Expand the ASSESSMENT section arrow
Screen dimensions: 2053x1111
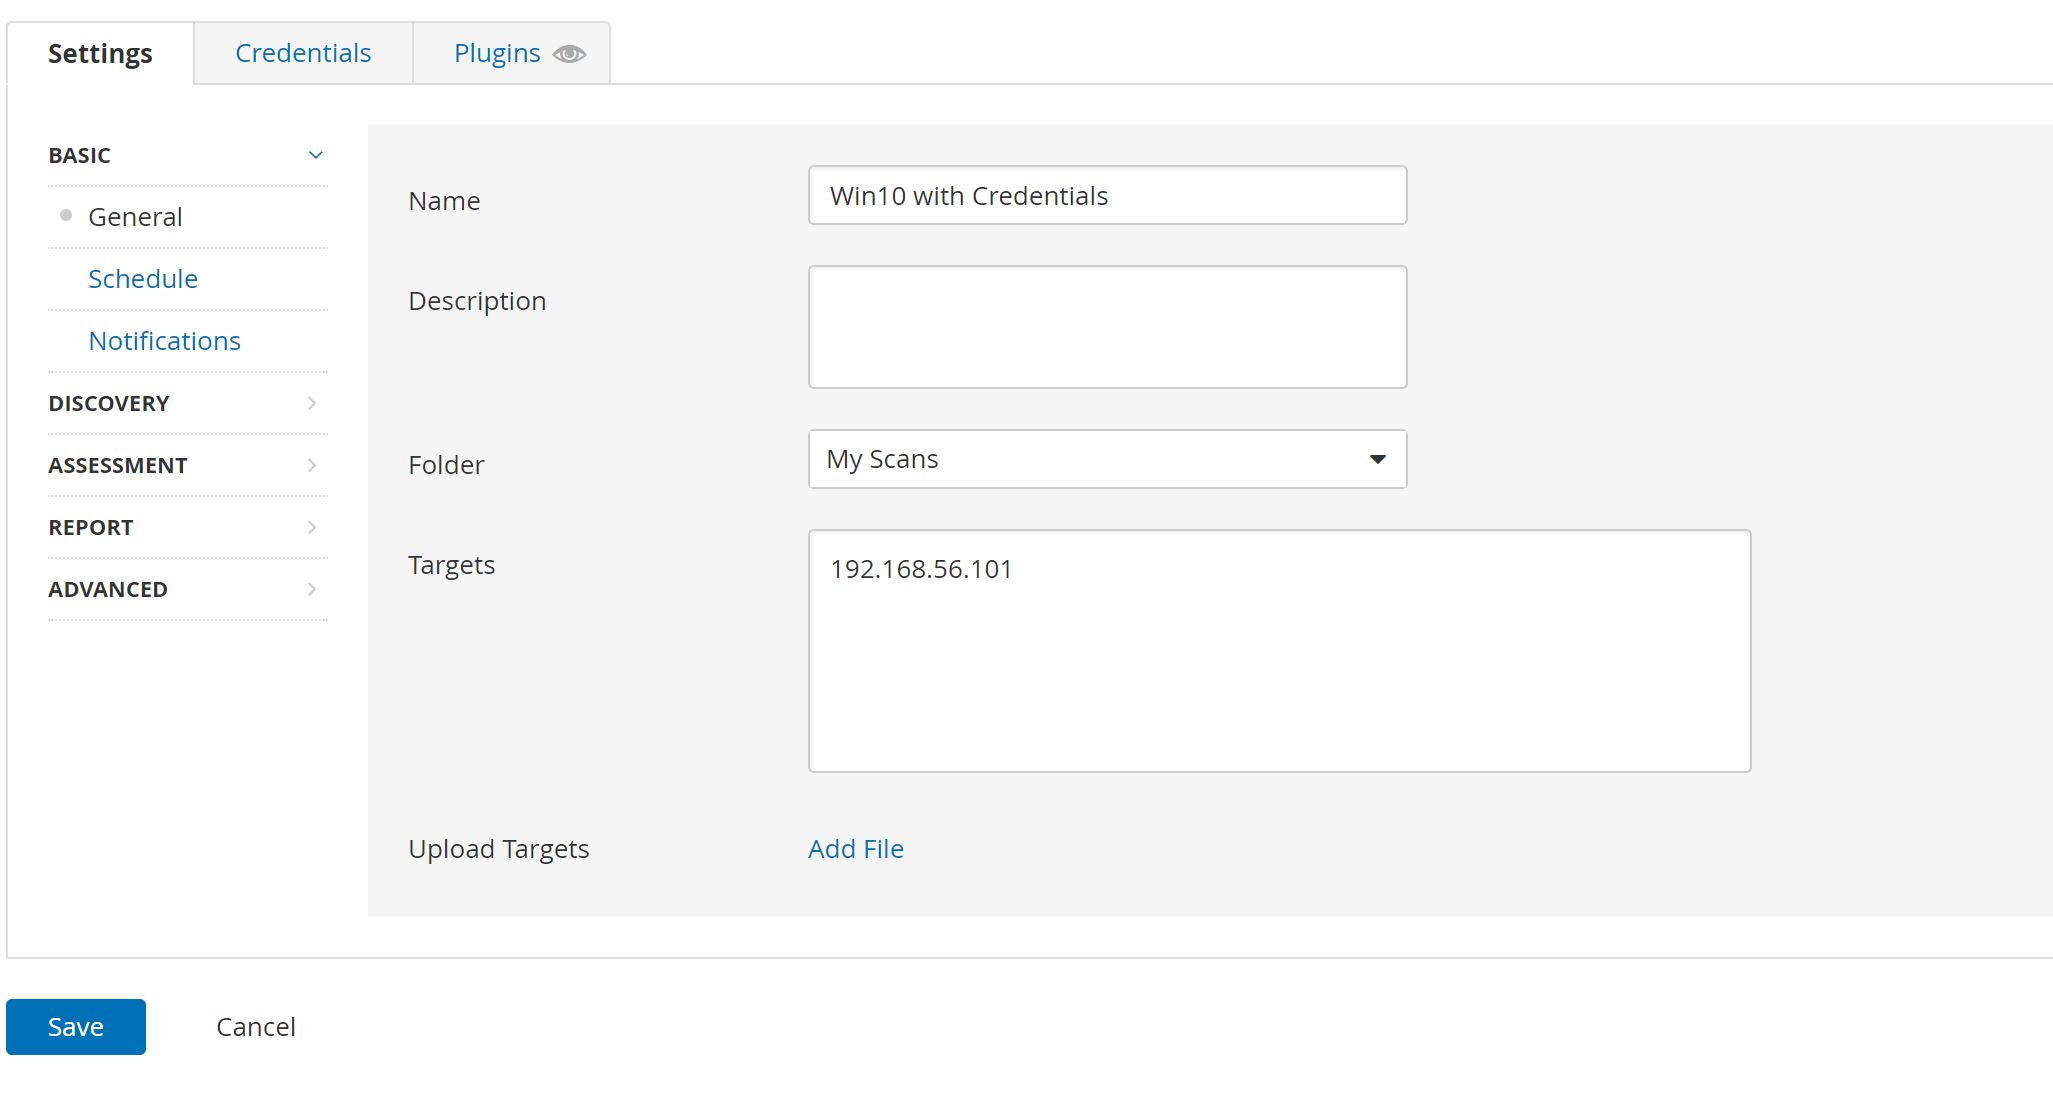coord(312,465)
